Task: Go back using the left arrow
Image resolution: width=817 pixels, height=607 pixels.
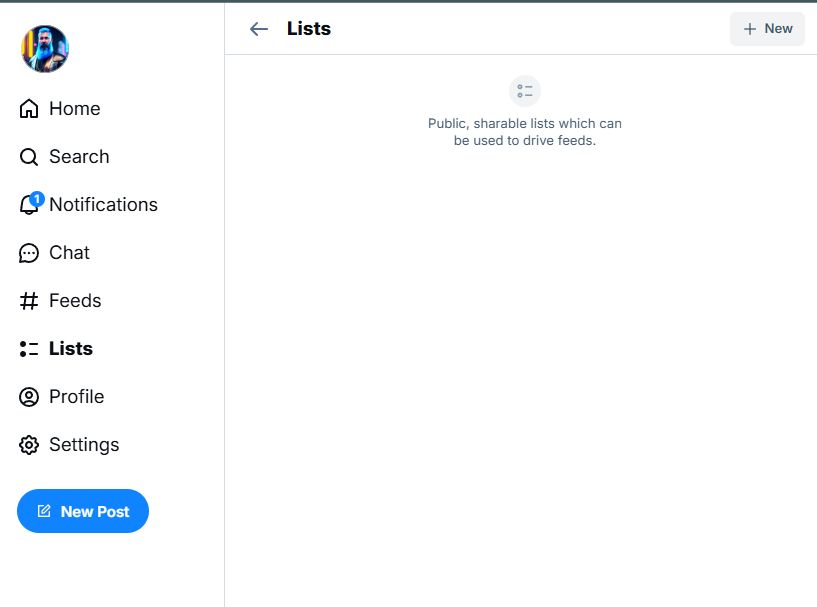Action: pos(259,29)
